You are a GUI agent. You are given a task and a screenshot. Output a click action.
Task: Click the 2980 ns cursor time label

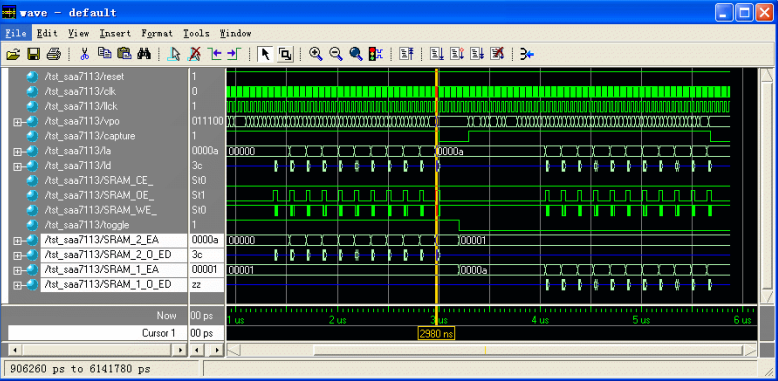[x=436, y=333]
